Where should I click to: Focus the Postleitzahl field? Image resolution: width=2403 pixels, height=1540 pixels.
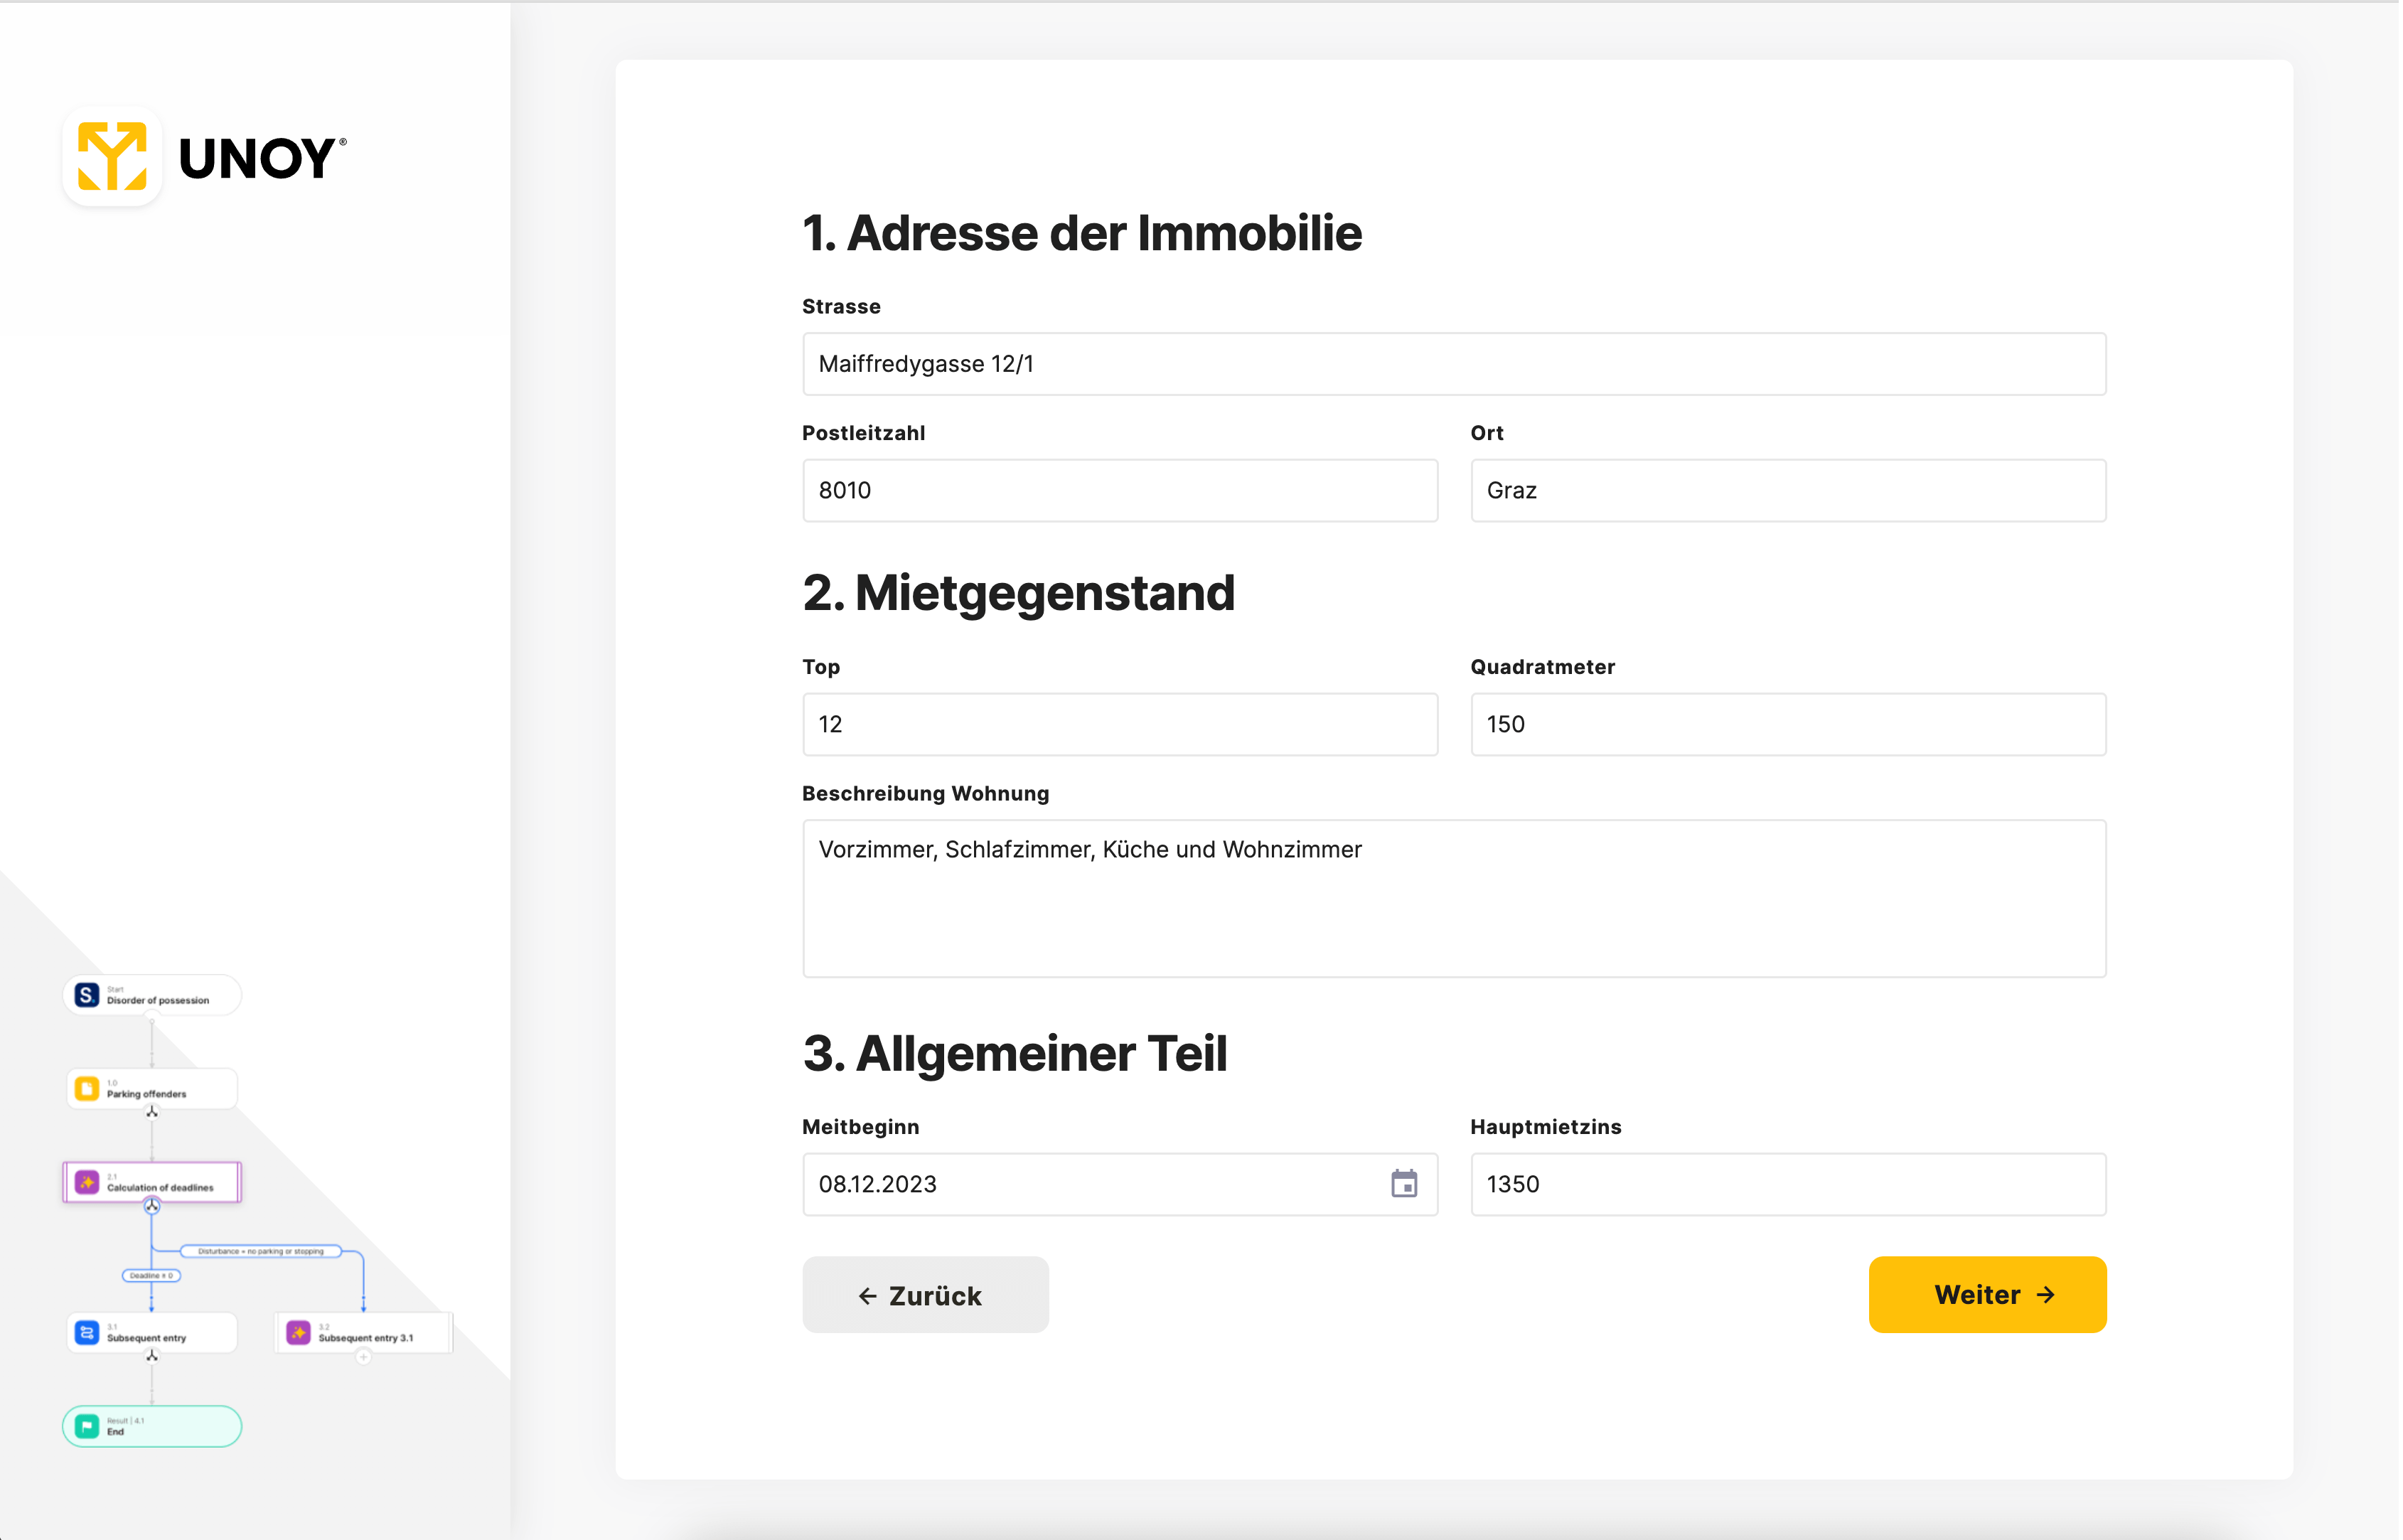1121,491
